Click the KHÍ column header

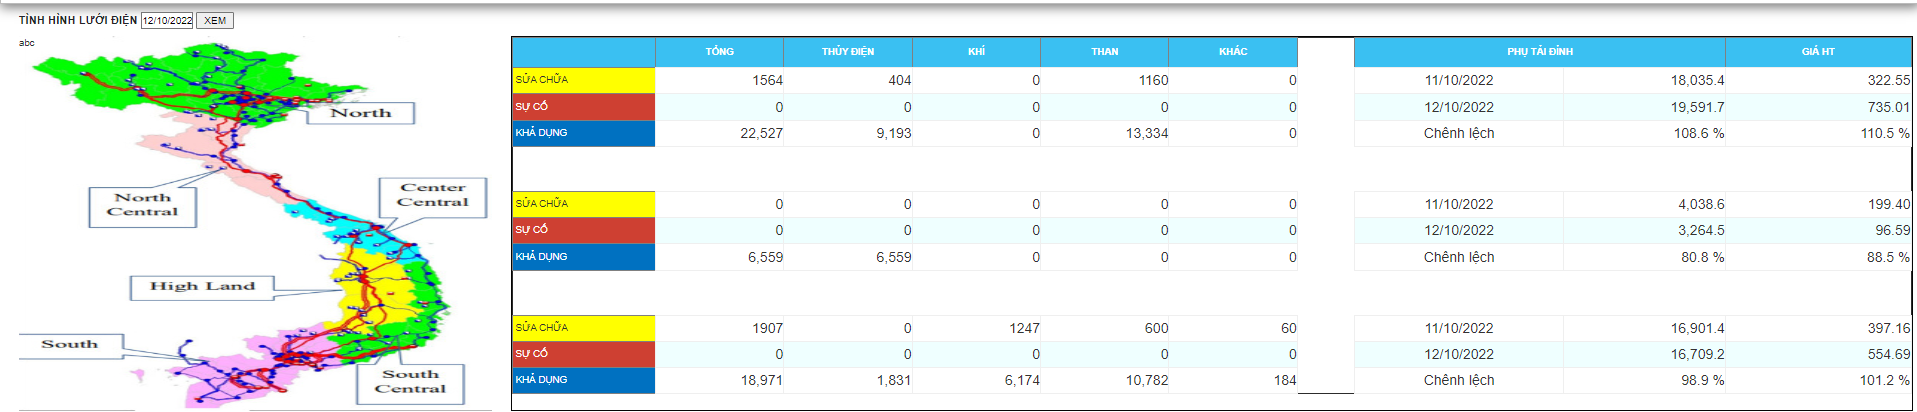point(976,52)
